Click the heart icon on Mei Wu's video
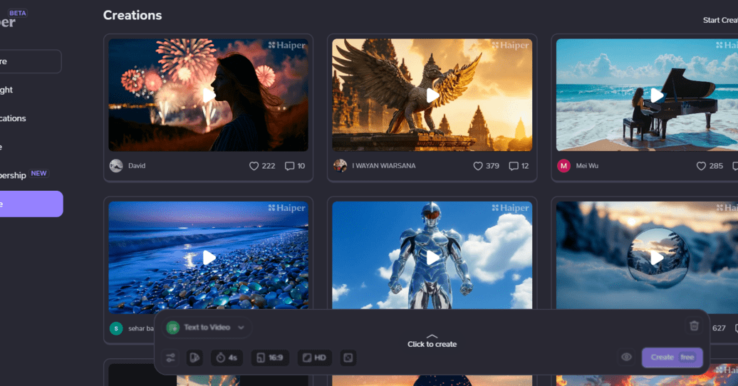The height and width of the screenshot is (386, 738). pos(701,166)
